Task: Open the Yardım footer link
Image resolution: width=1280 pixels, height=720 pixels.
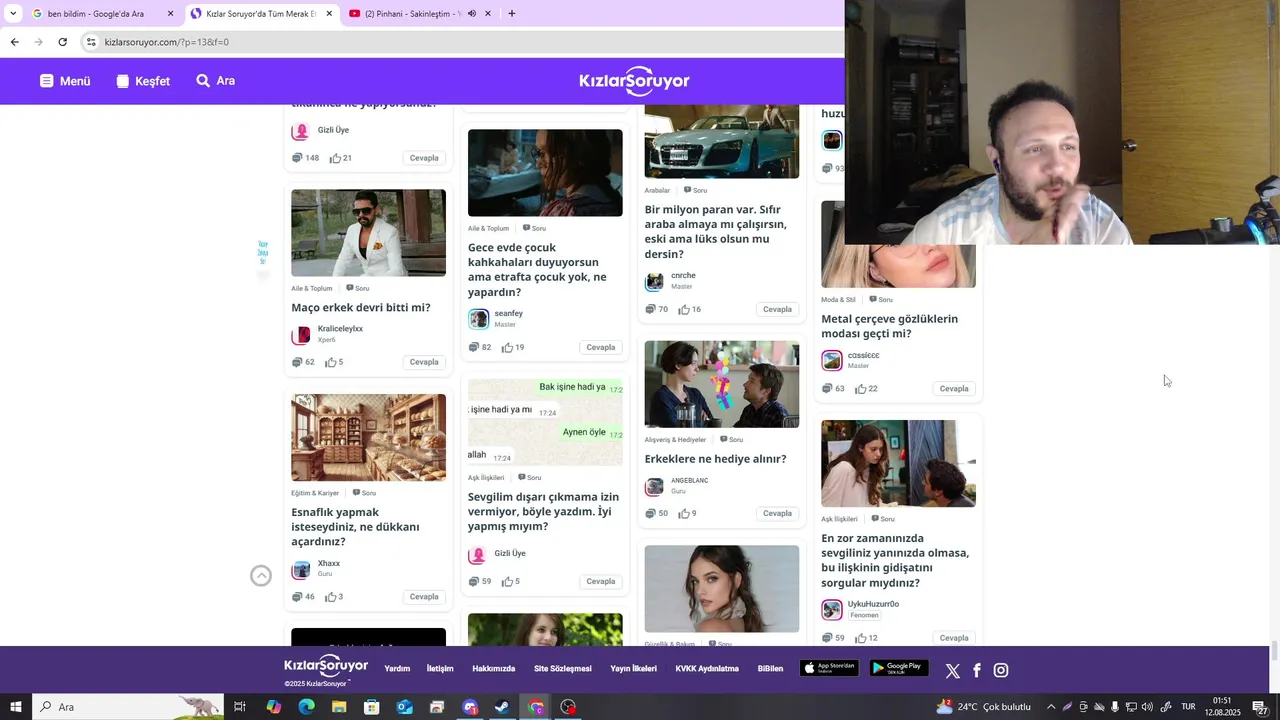Action: tap(397, 669)
